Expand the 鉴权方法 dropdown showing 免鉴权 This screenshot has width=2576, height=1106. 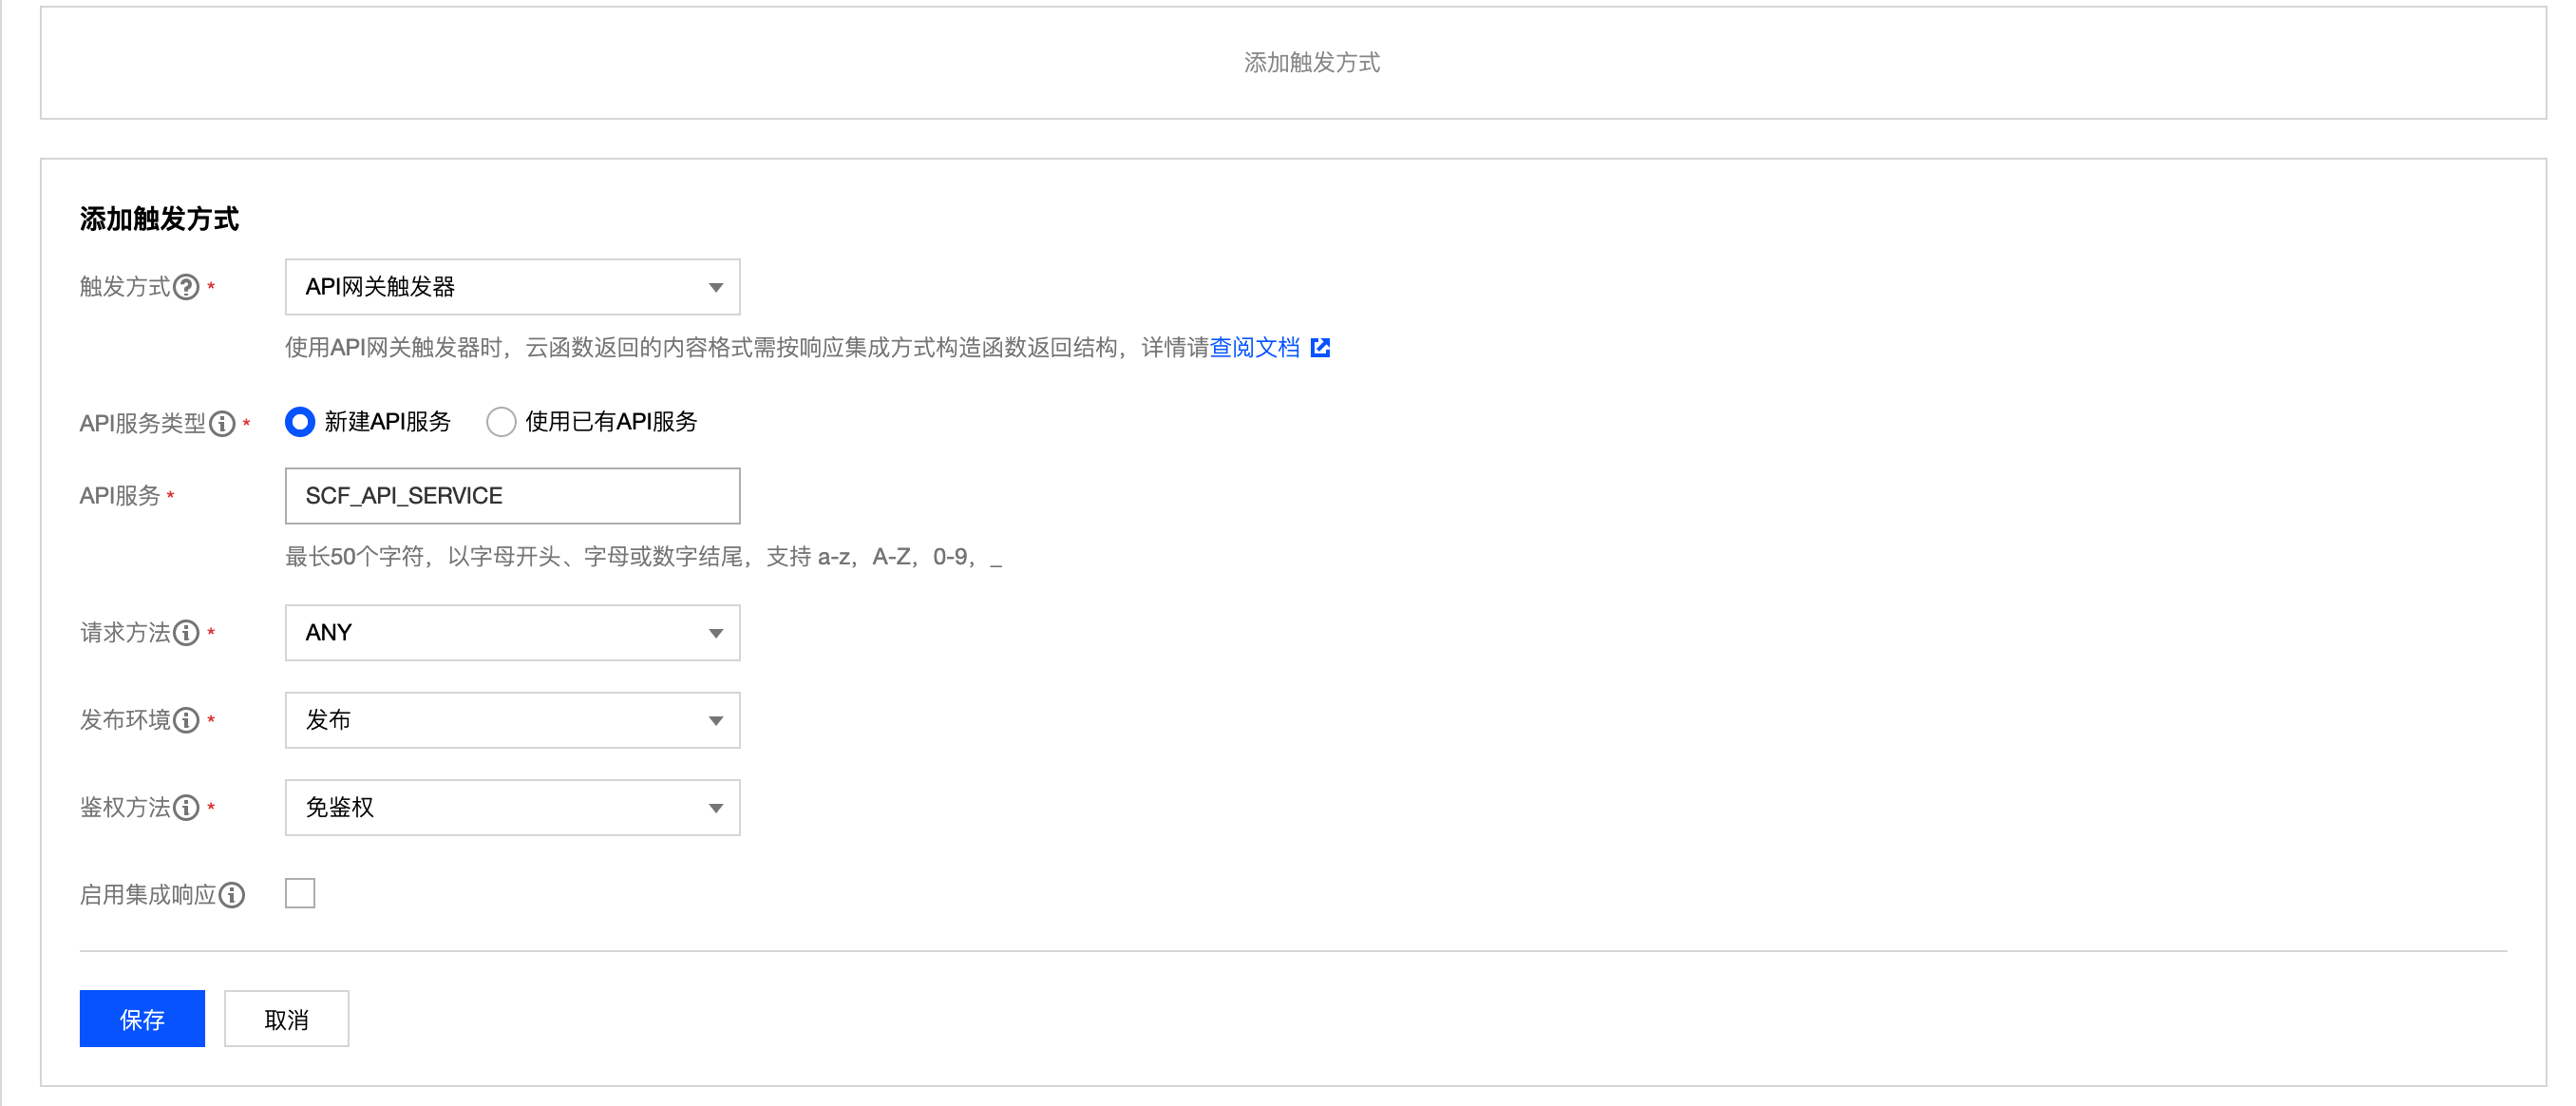pos(512,808)
